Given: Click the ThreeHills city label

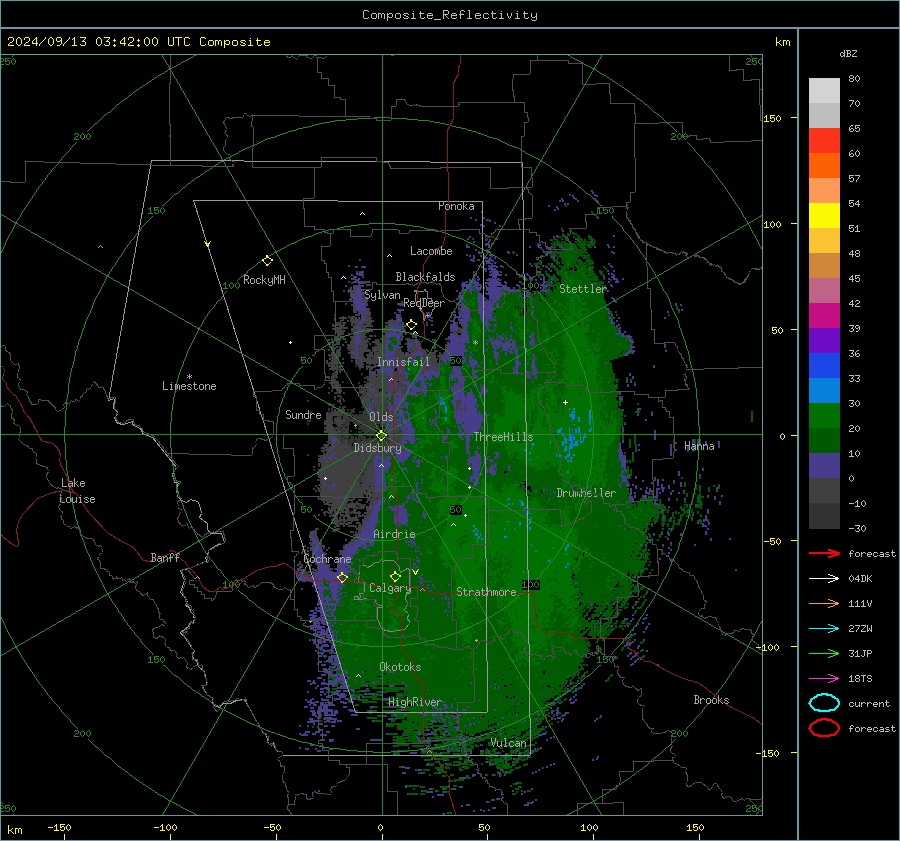Looking at the screenshot, I should pos(503,437).
